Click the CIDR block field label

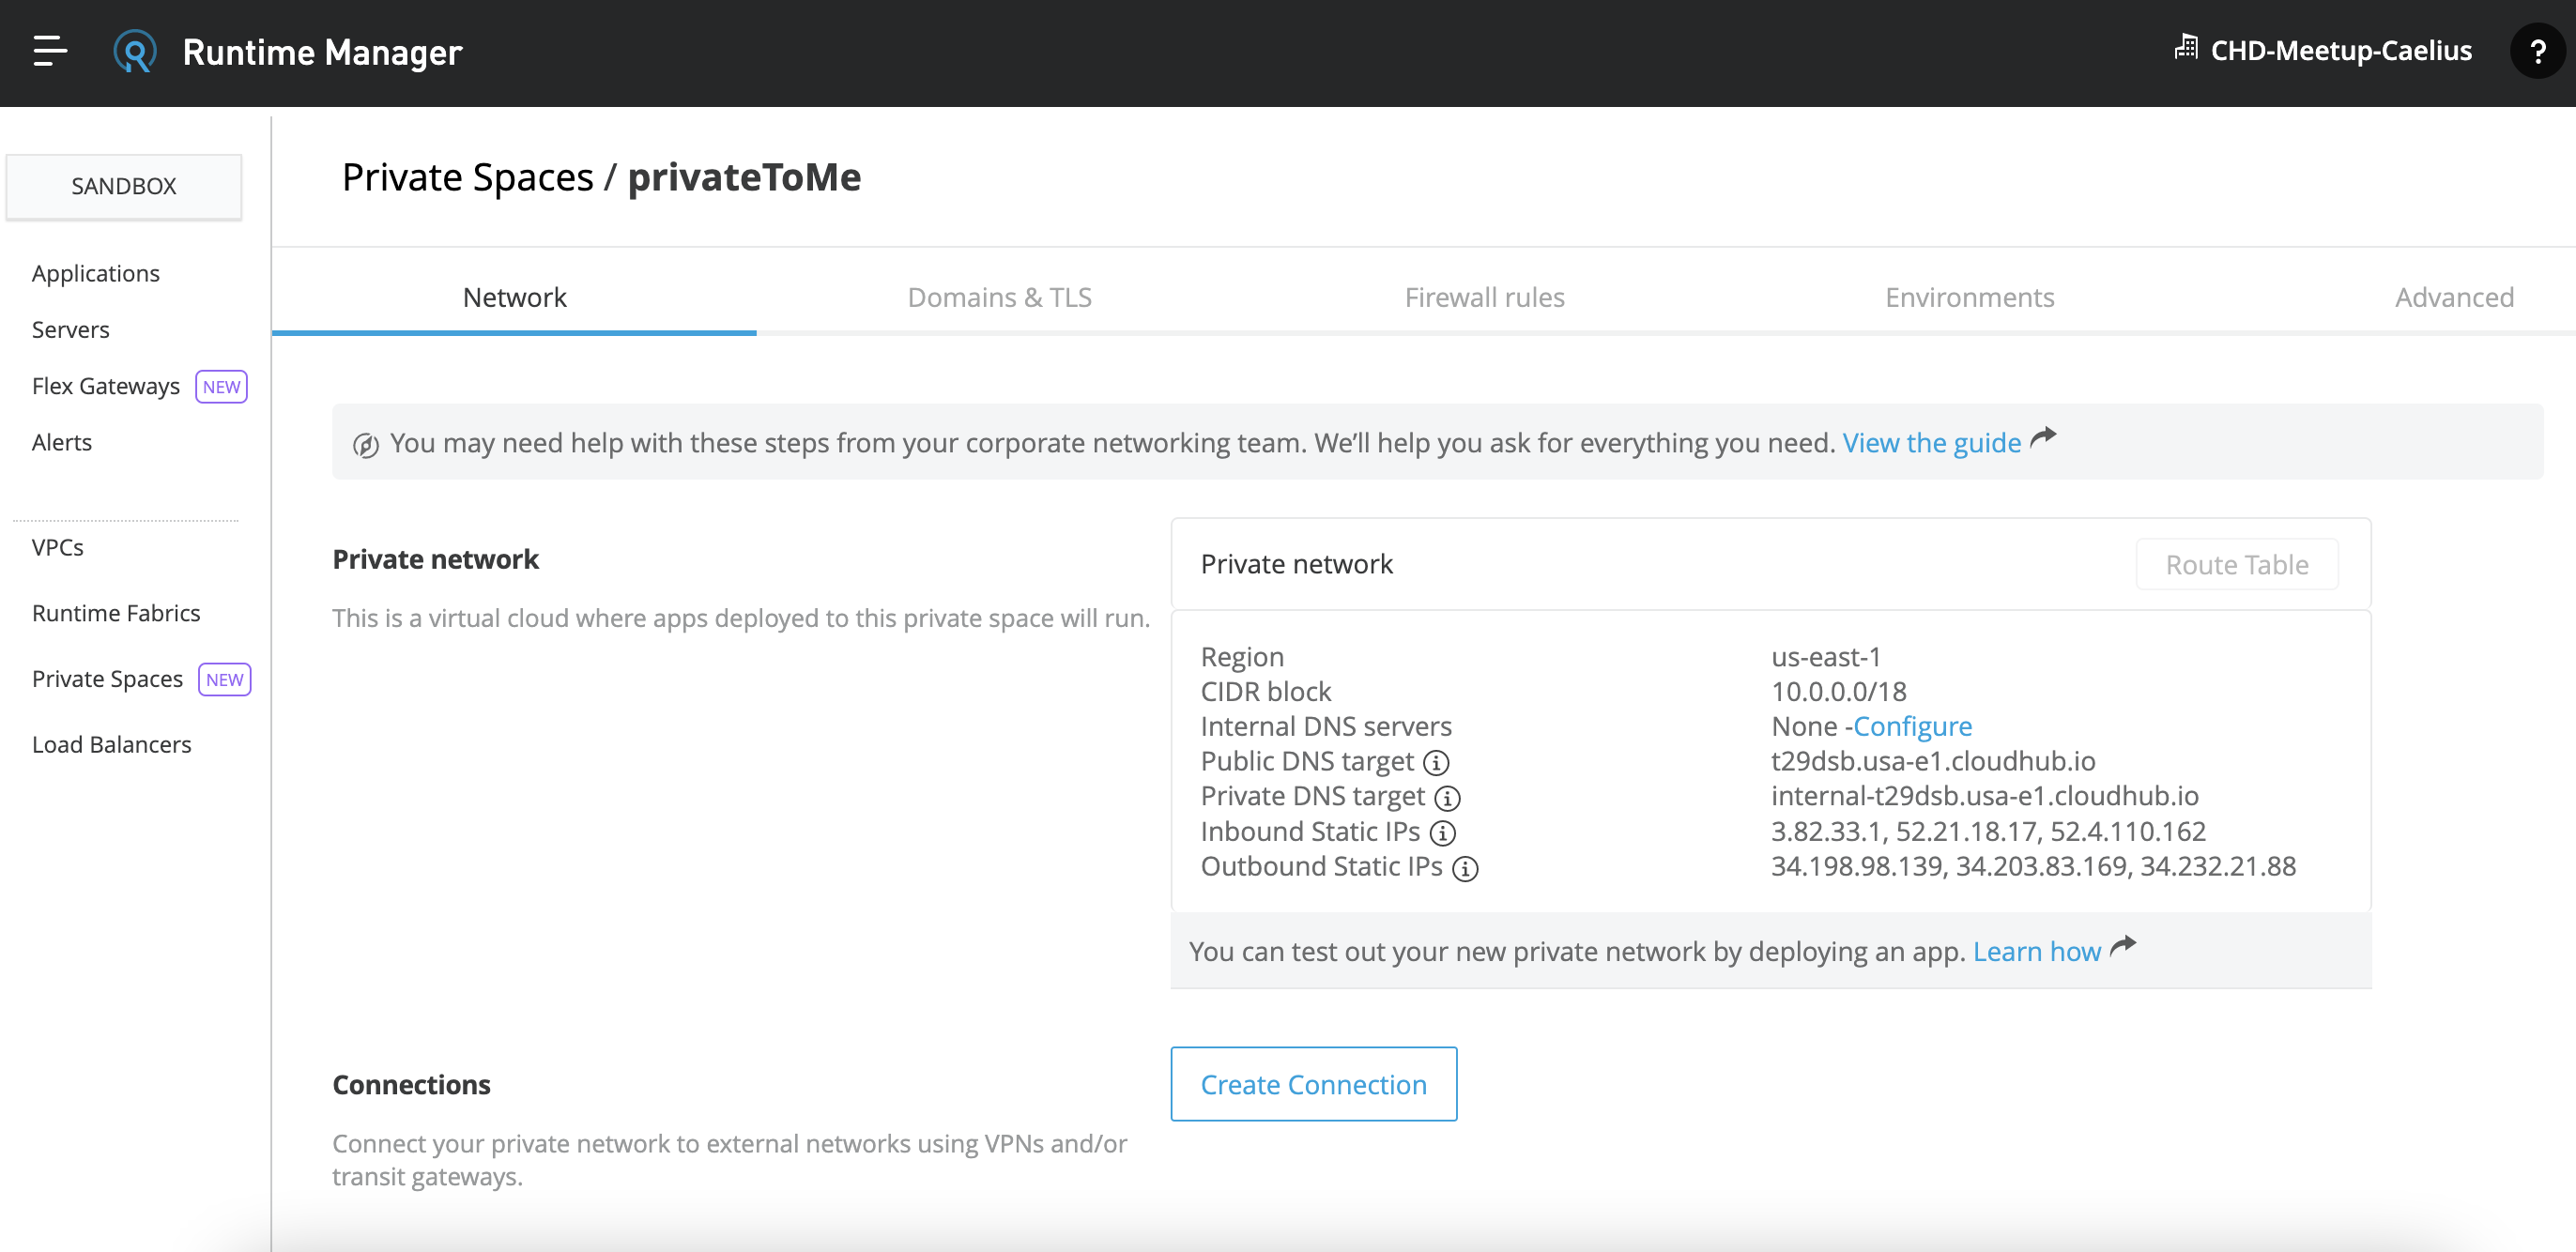click(1266, 691)
